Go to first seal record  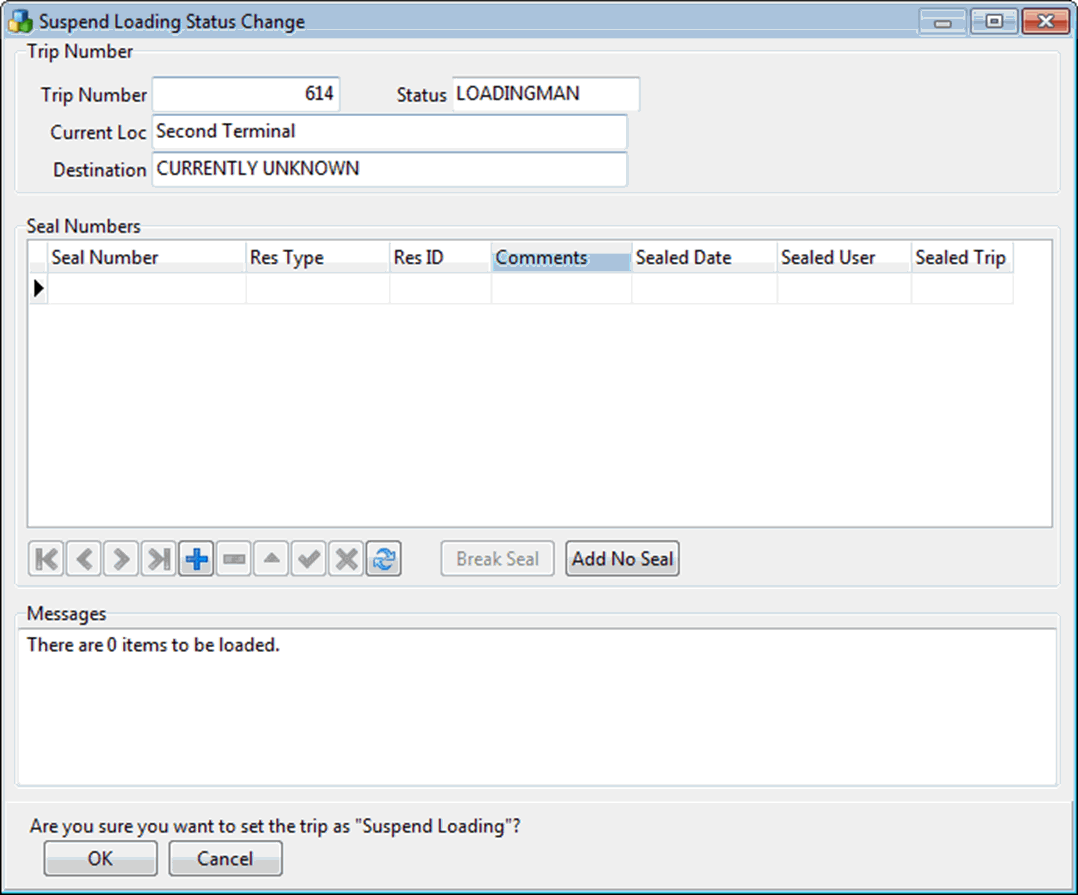[x=46, y=559]
